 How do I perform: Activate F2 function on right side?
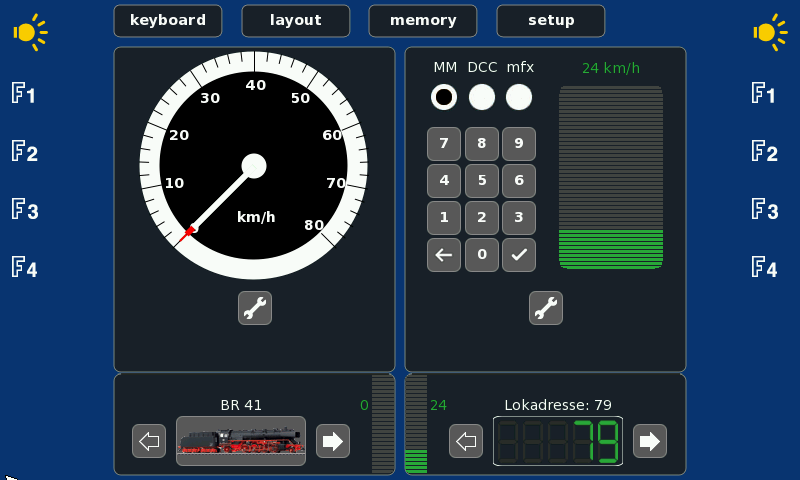pos(764,153)
